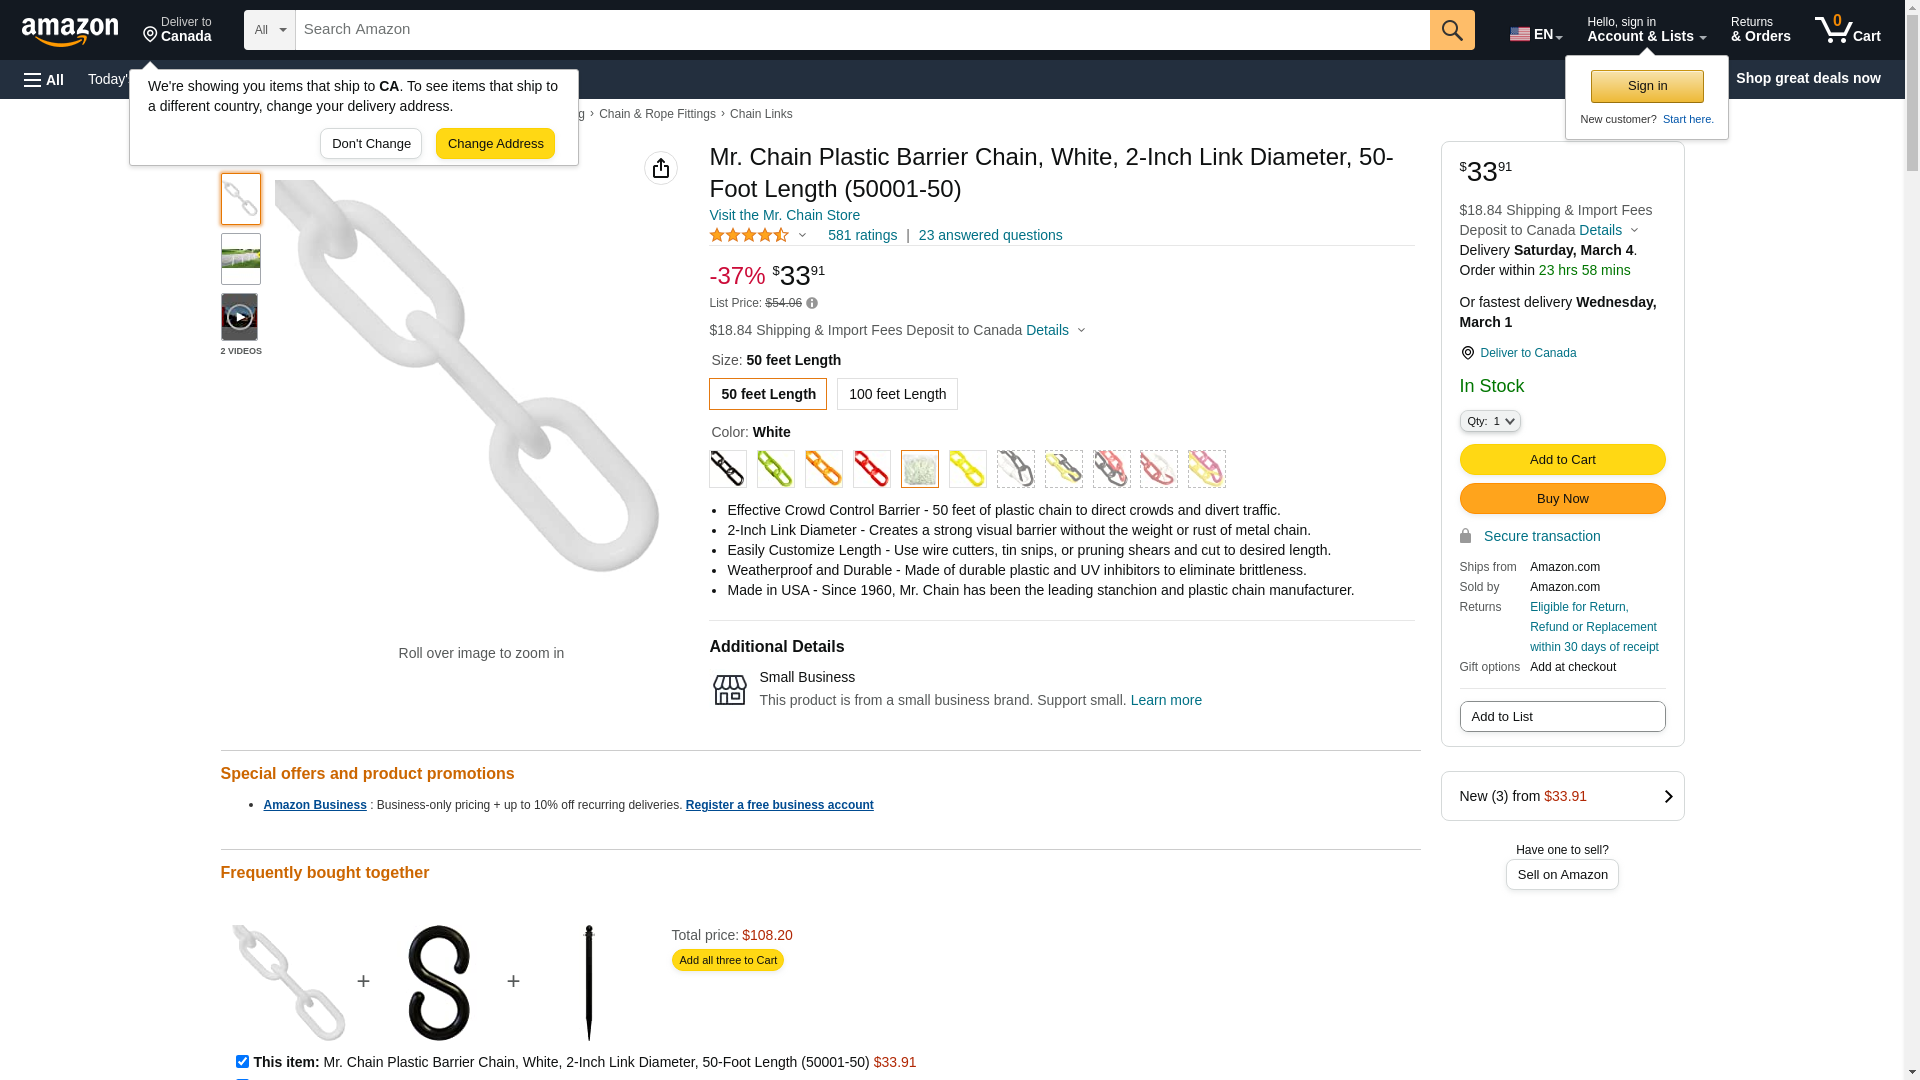Screen dimensions: 1920x1080
Task: Click the search magnifier button
Action: click(x=1452, y=30)
